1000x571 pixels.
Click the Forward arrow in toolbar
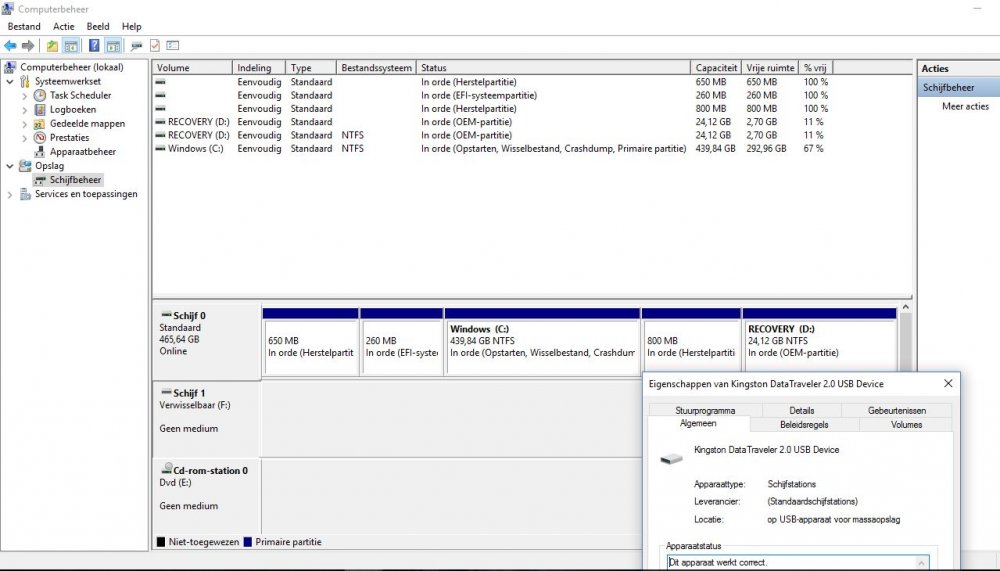[28, 46]
